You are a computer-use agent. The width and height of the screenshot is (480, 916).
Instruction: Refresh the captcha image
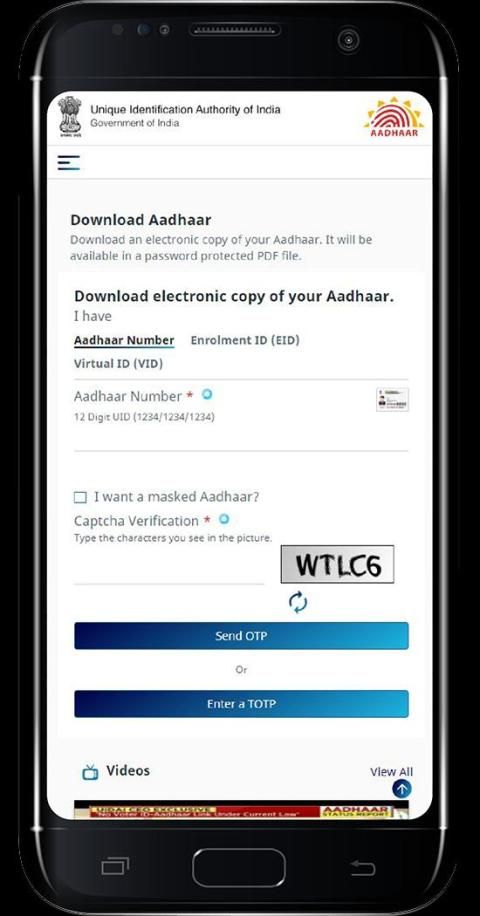pyautogui.click(x=298, y=602)
